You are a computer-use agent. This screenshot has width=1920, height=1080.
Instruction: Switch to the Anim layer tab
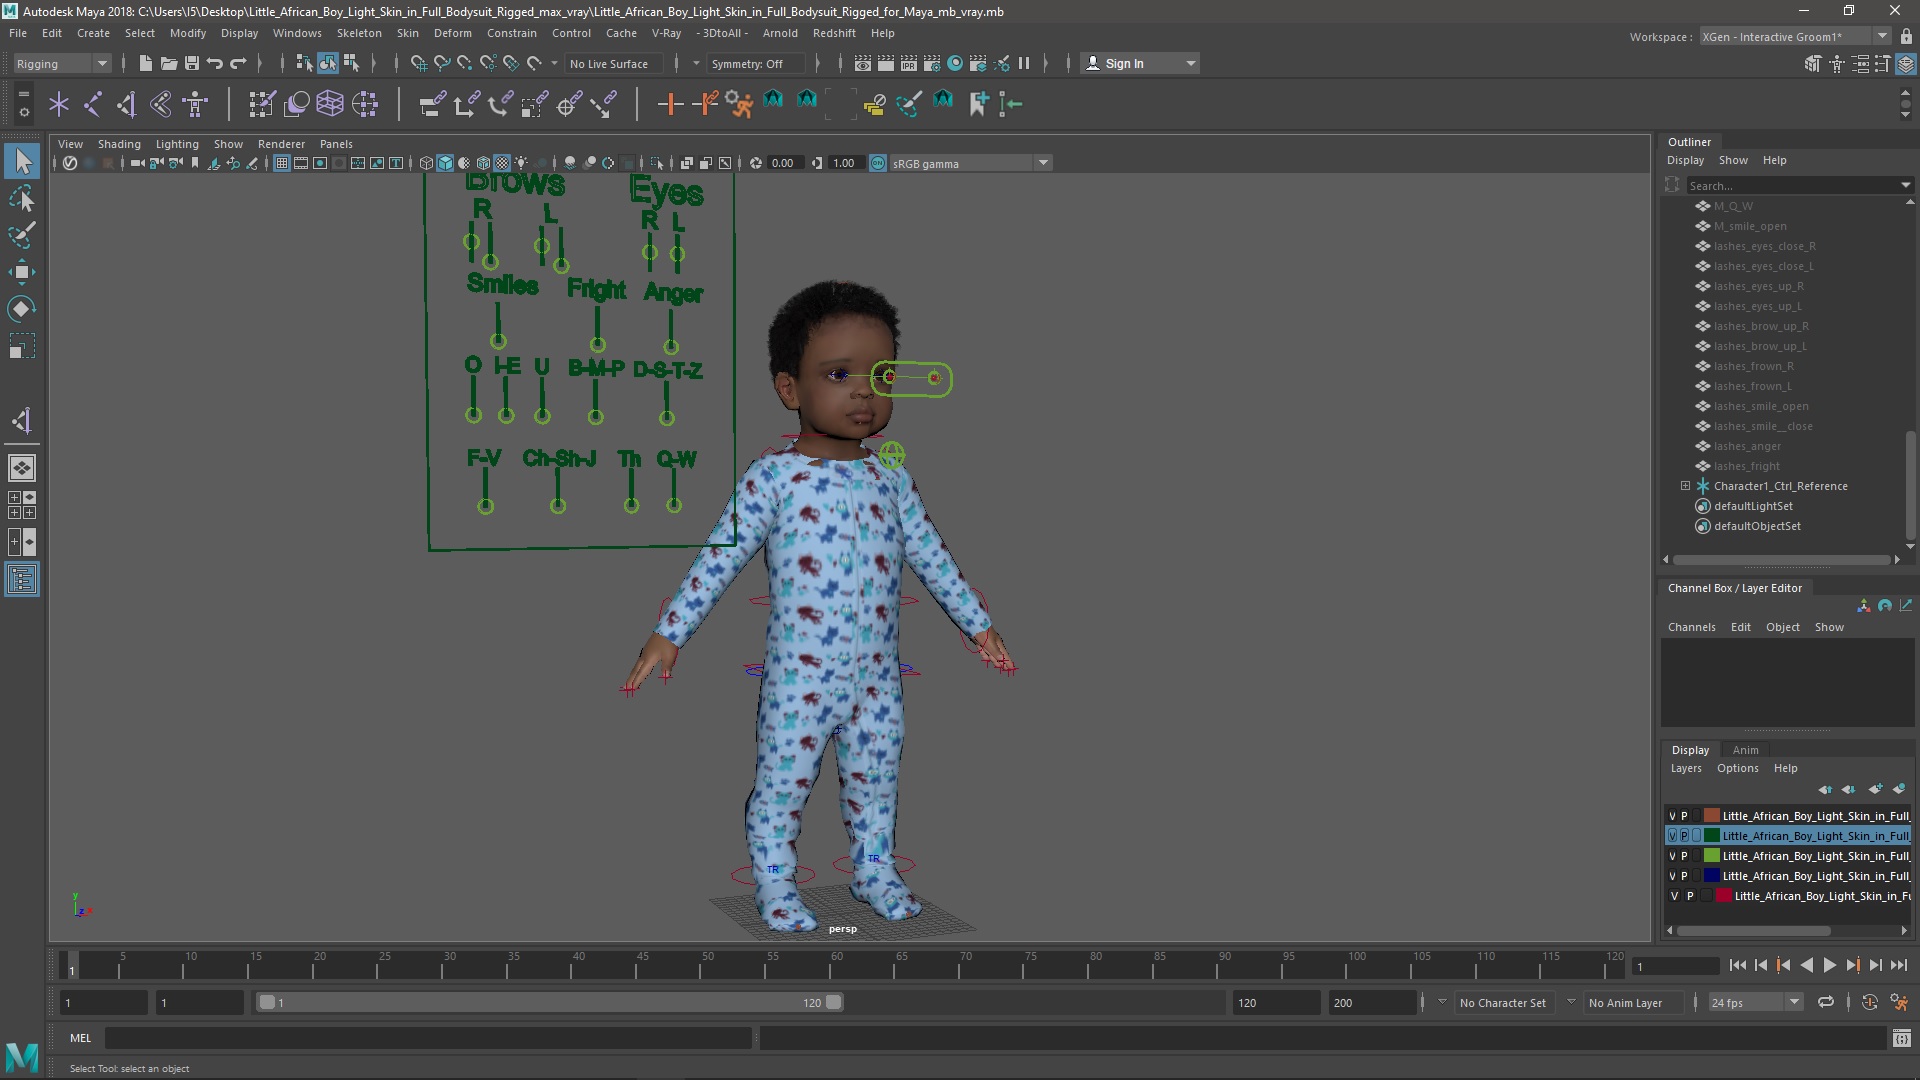pyautogui.click(x=1745, y=750)
